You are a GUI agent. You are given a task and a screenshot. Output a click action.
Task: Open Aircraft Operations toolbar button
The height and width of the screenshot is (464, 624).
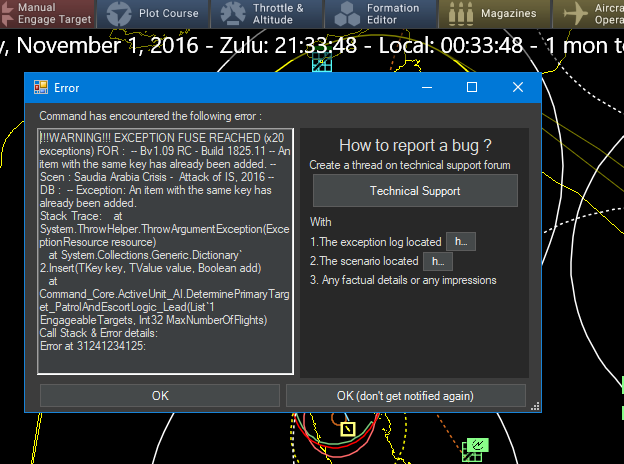click(588, 14)
